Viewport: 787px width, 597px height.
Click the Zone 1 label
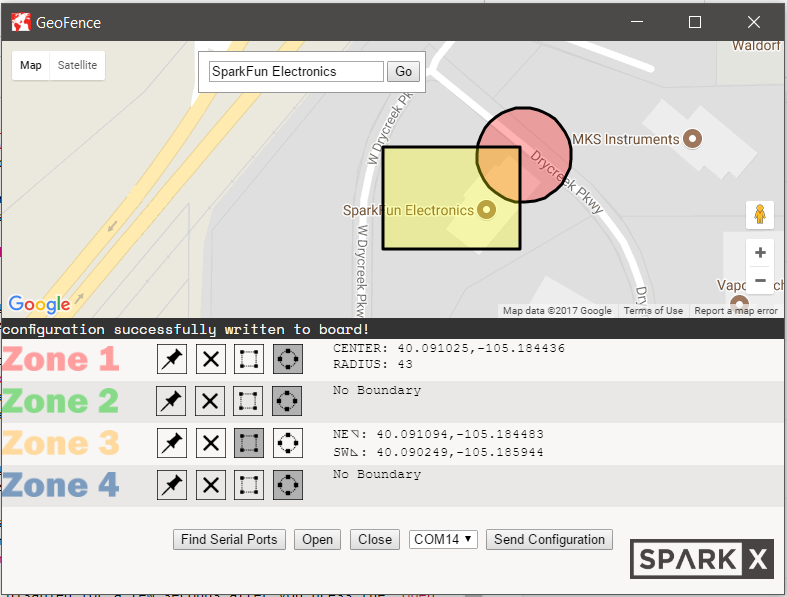[61, 359]
